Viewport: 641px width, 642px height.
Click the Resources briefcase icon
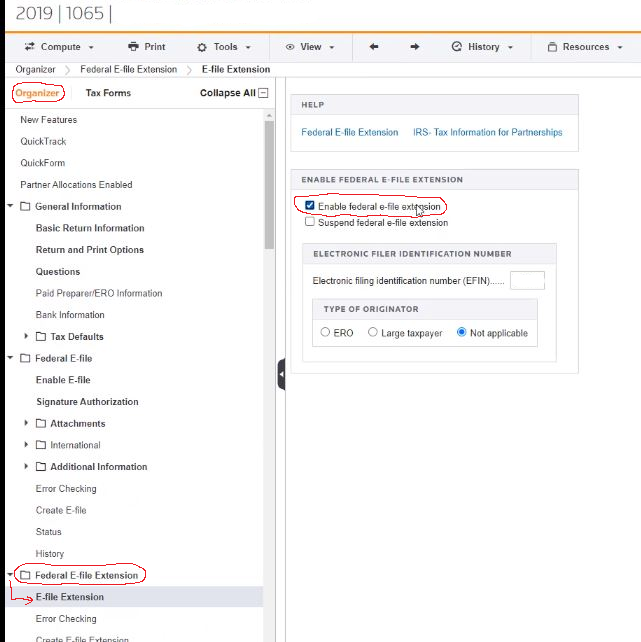coord(552,47)
